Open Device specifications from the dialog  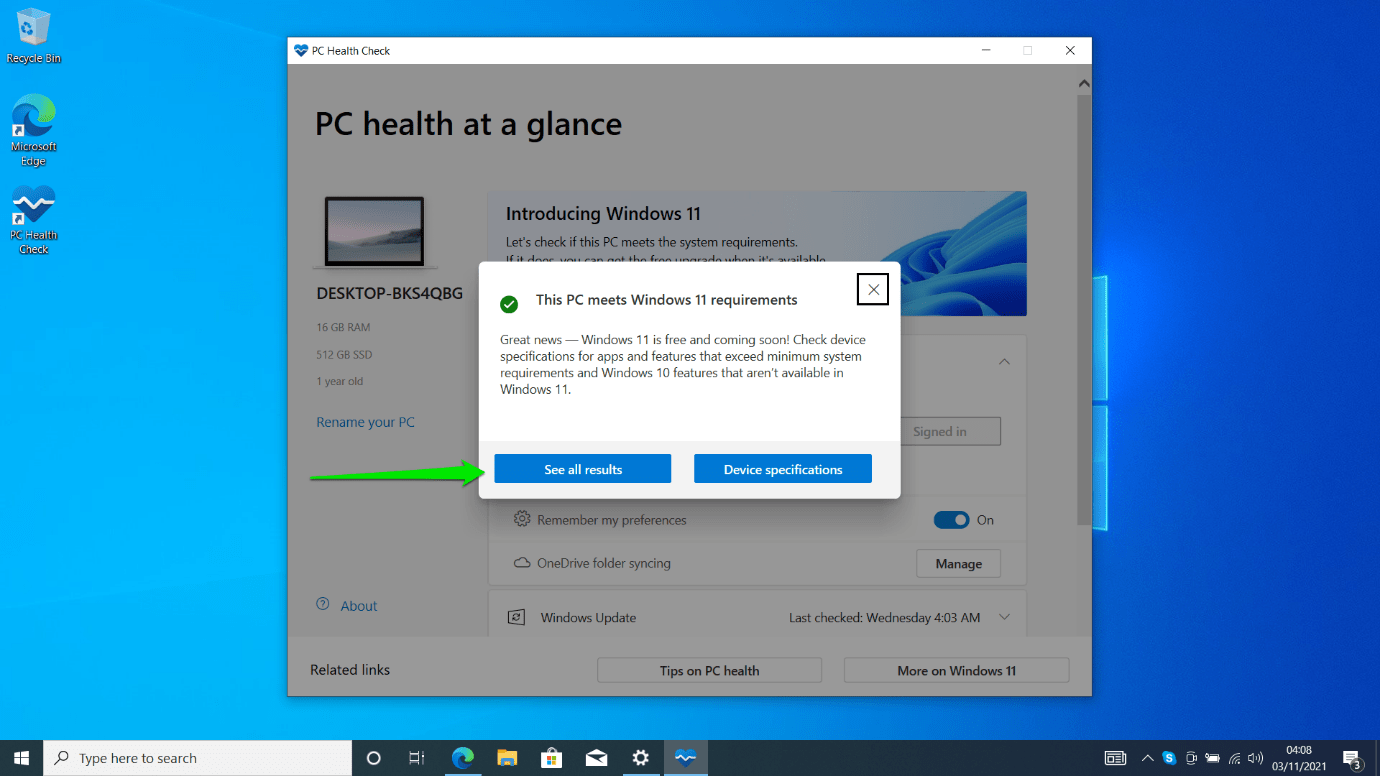pyautogui.click(x=783, y=469)
